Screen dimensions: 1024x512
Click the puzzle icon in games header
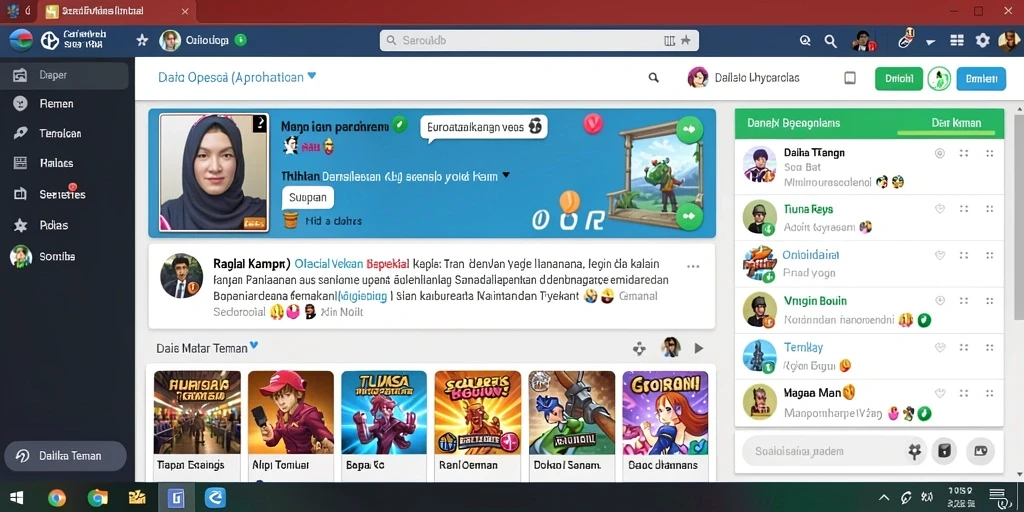click(639, 348)
